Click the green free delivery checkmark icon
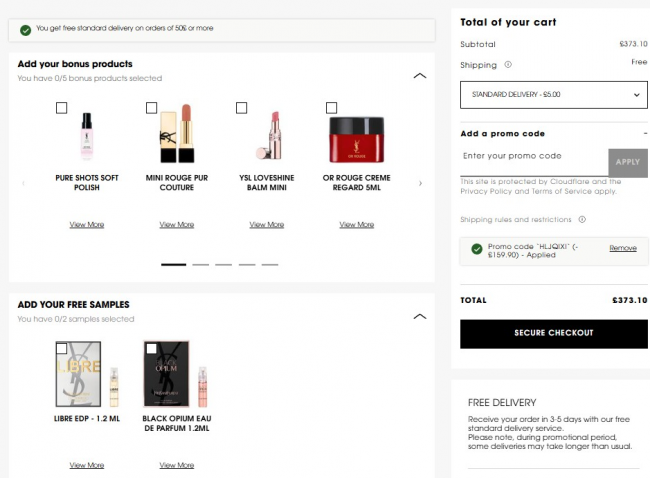The height and width of the screenshot is (478, 650). [x=26, y=30]
